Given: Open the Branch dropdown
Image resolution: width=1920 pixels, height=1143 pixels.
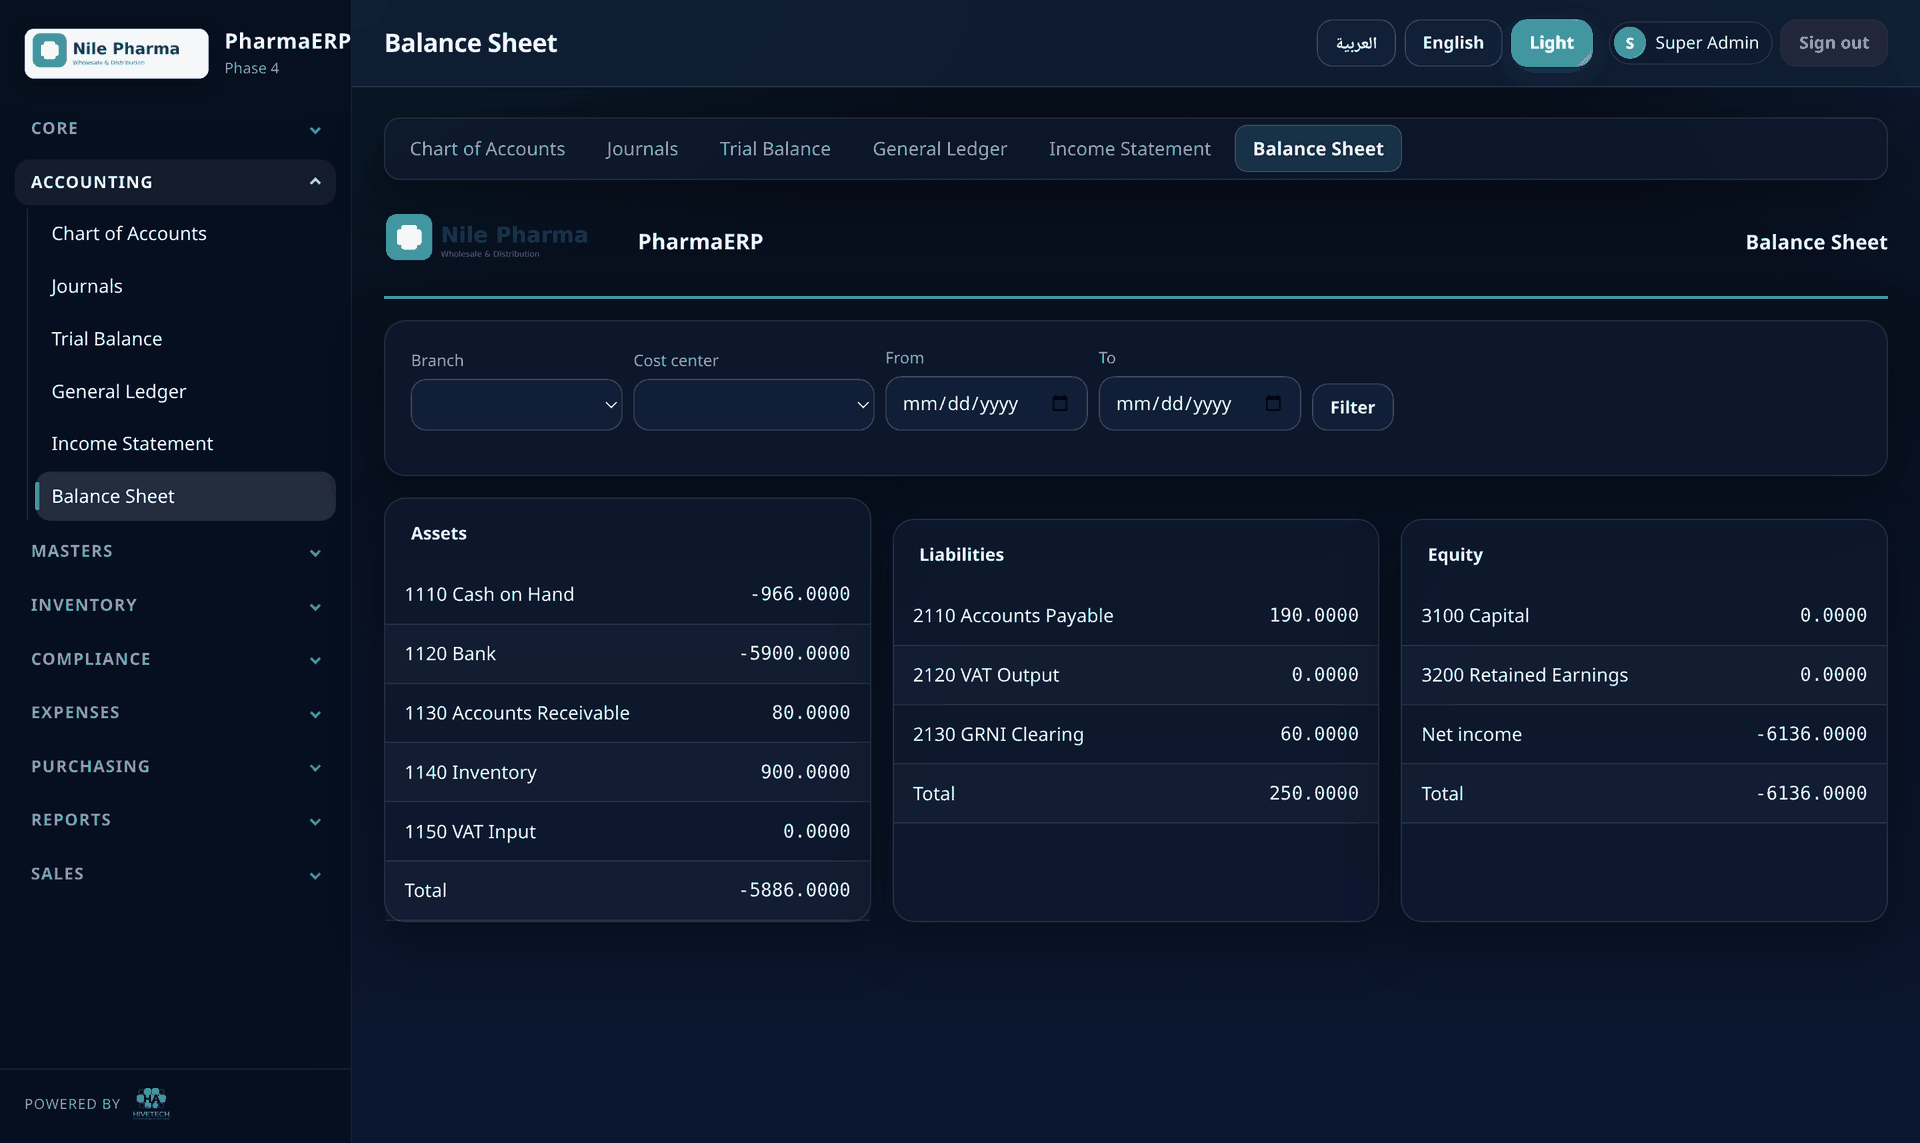Looking at the screenshot, I should pos(516,404).
